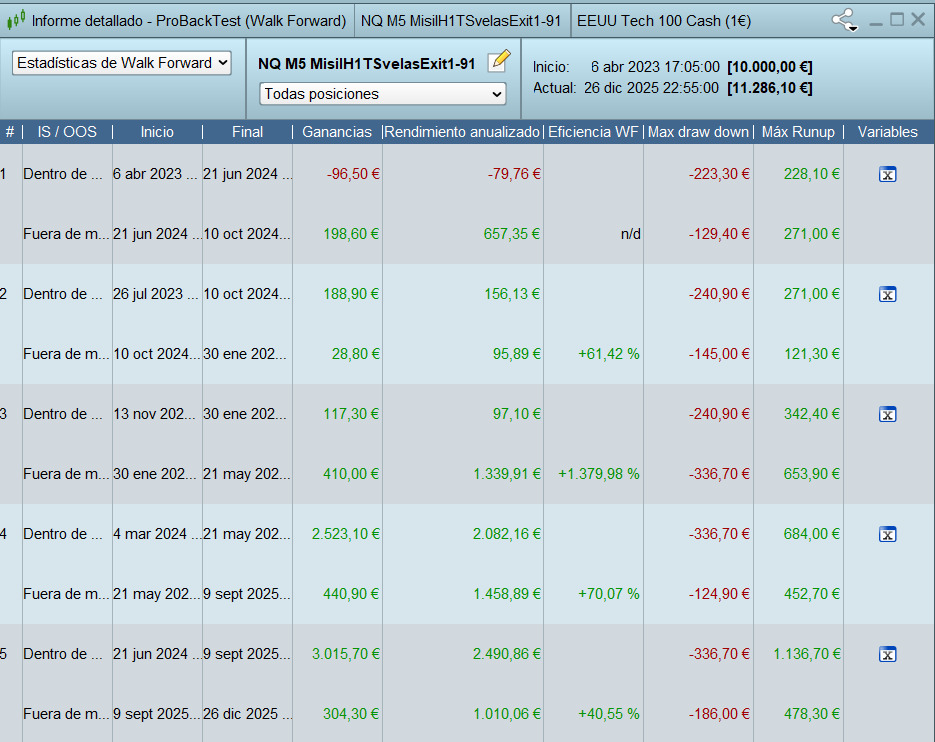This screenshot has width=935, height=742.
Task: Open variables spreadsheet icon for row 2
Action: tap(887, 294)
